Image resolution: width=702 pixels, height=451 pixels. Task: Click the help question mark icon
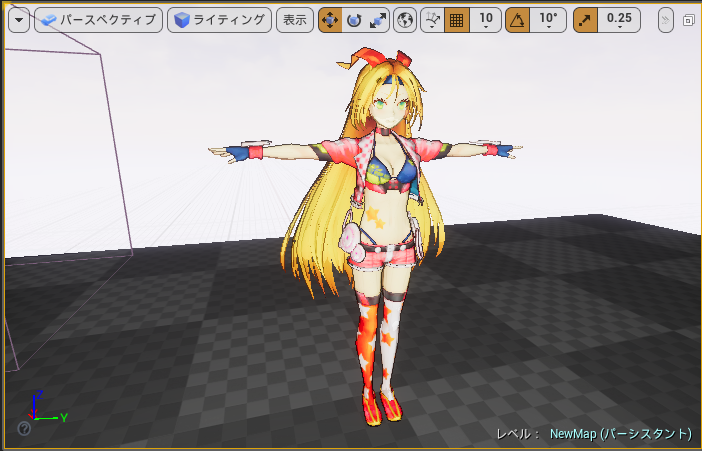(x=24, y=428)
